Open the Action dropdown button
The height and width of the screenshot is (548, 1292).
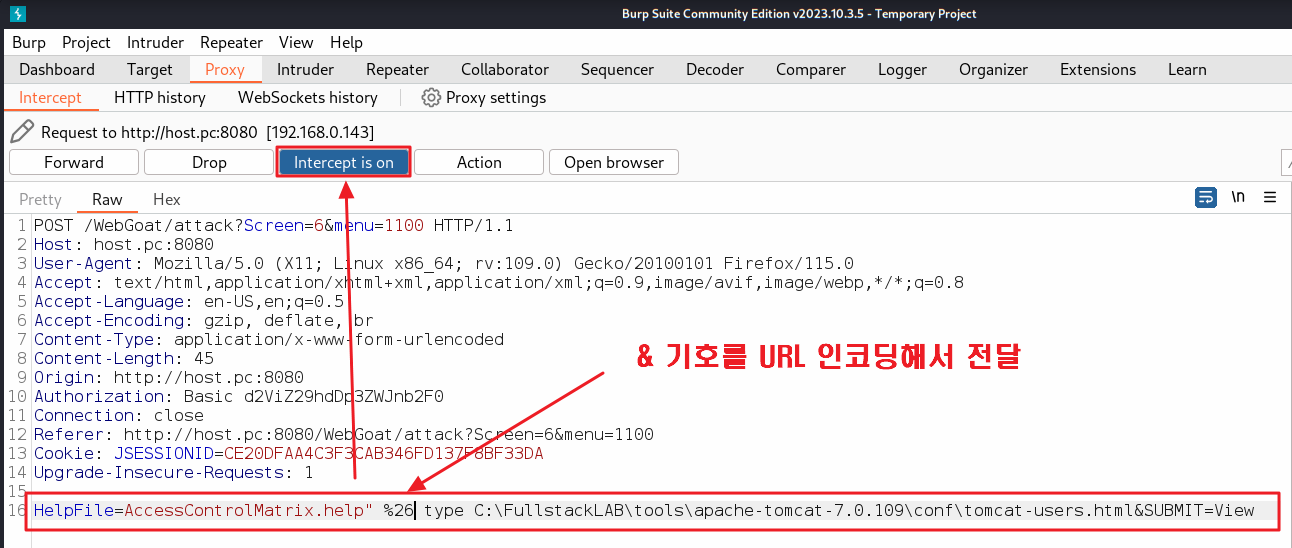(x=479, y=162)
